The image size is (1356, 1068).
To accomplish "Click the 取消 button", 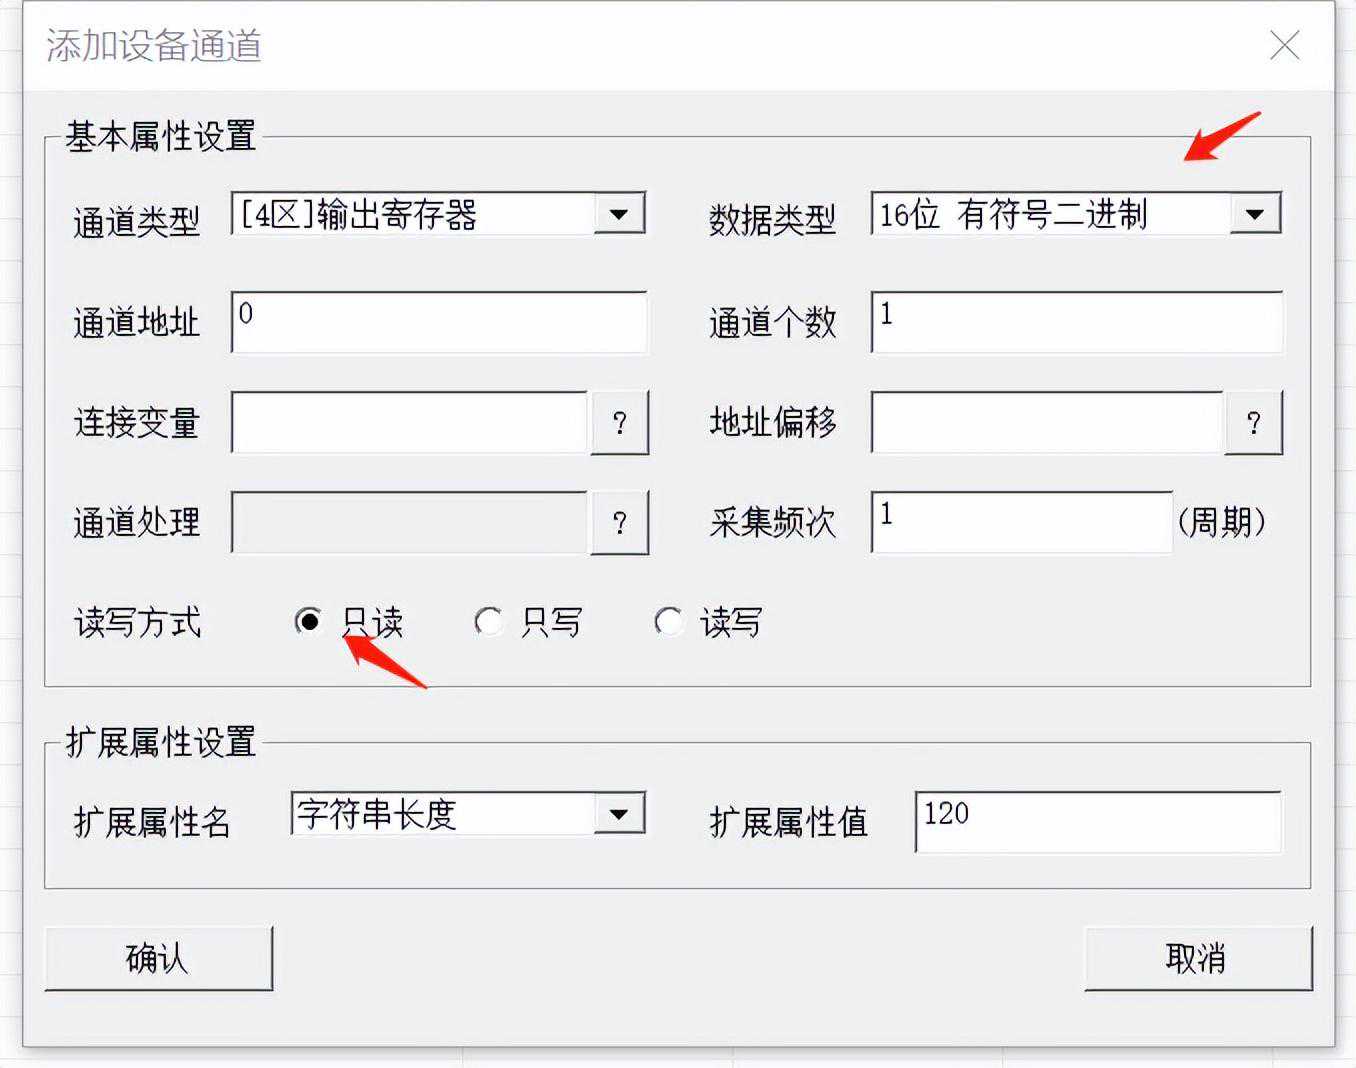I will pyautogui.click(x=1197, y=958).
